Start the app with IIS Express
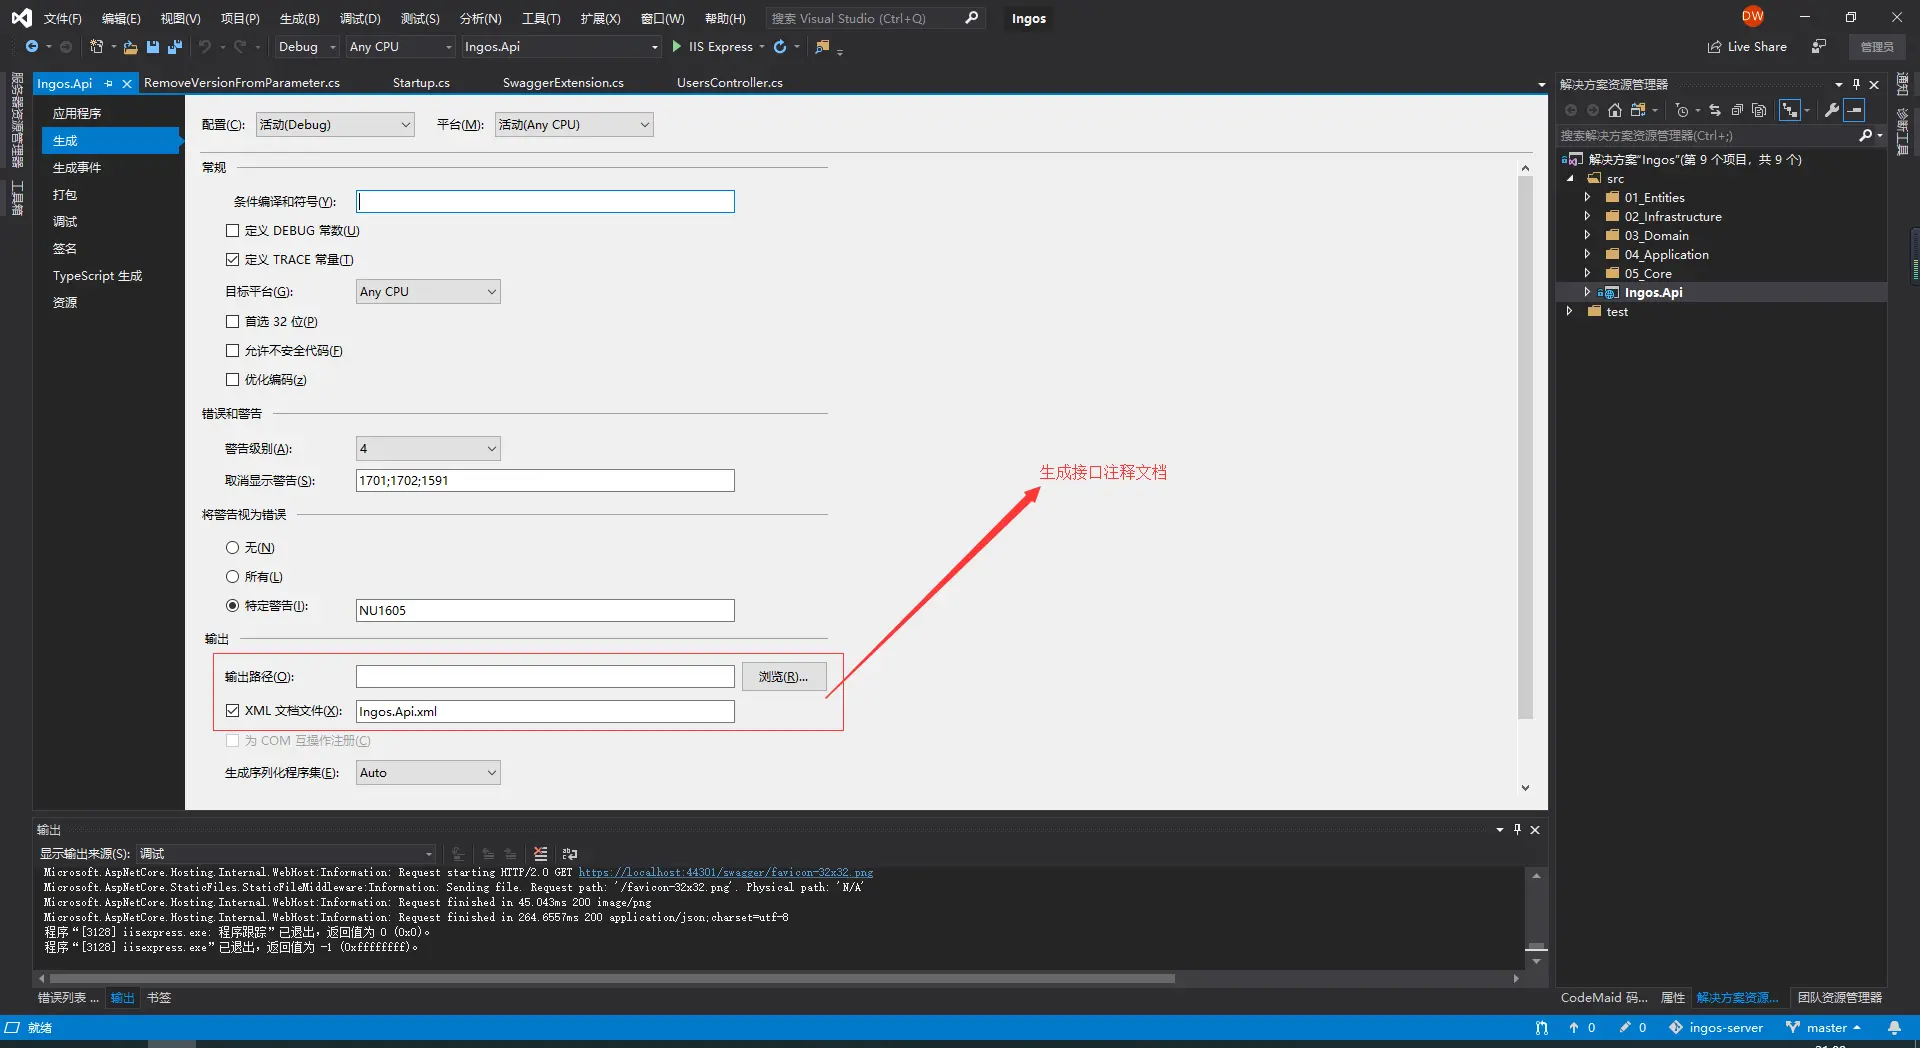Image resolution: width=1920 pixels, height=1048 pixels. pos(711,47)
